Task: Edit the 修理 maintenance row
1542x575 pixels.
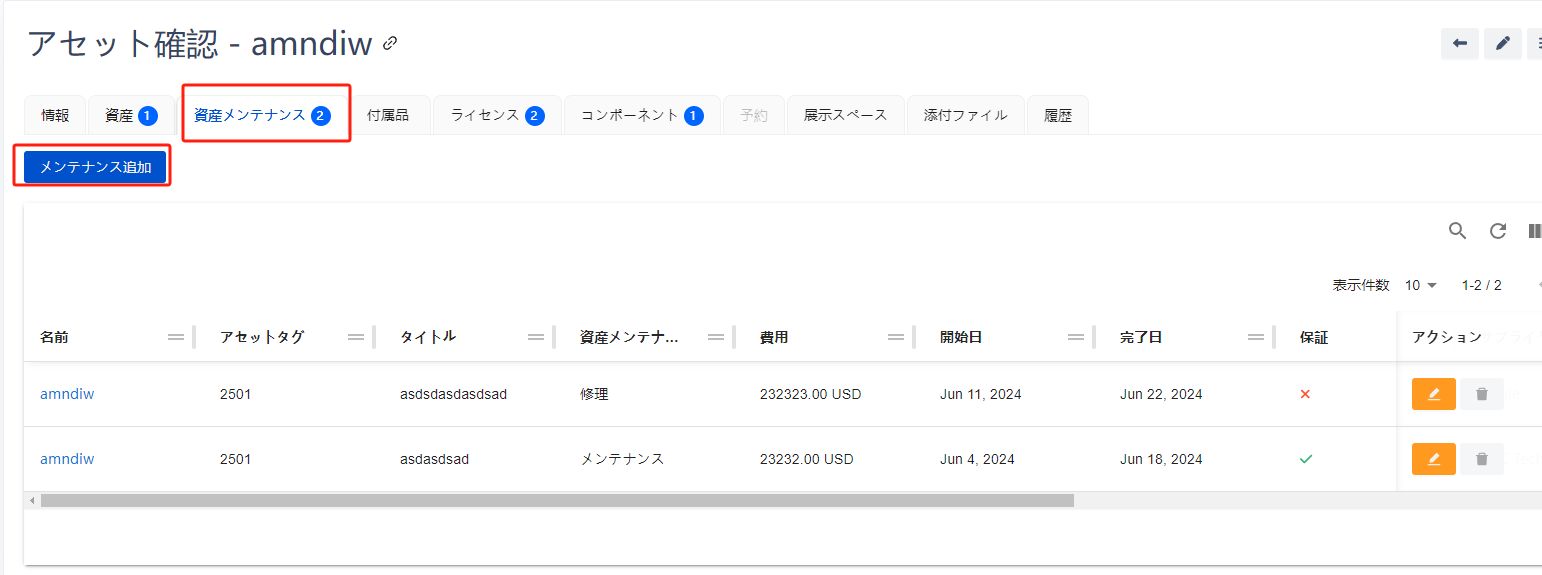Action: (x=1433, y=394)
